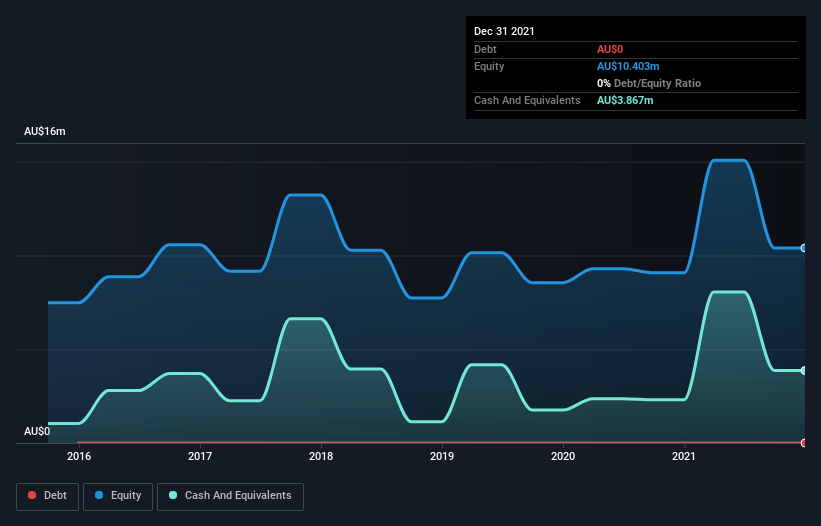
Task: Click the blue Equity legend dot
Action: coord(99,495)
